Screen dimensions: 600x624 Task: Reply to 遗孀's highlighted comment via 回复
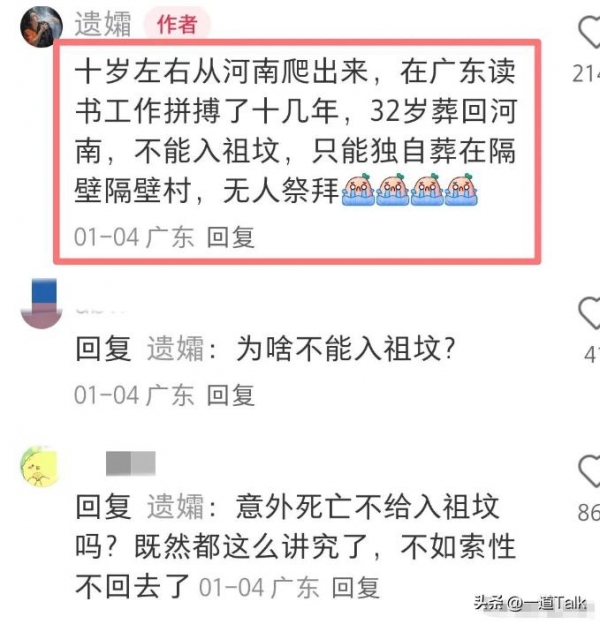tap(231, 237)
